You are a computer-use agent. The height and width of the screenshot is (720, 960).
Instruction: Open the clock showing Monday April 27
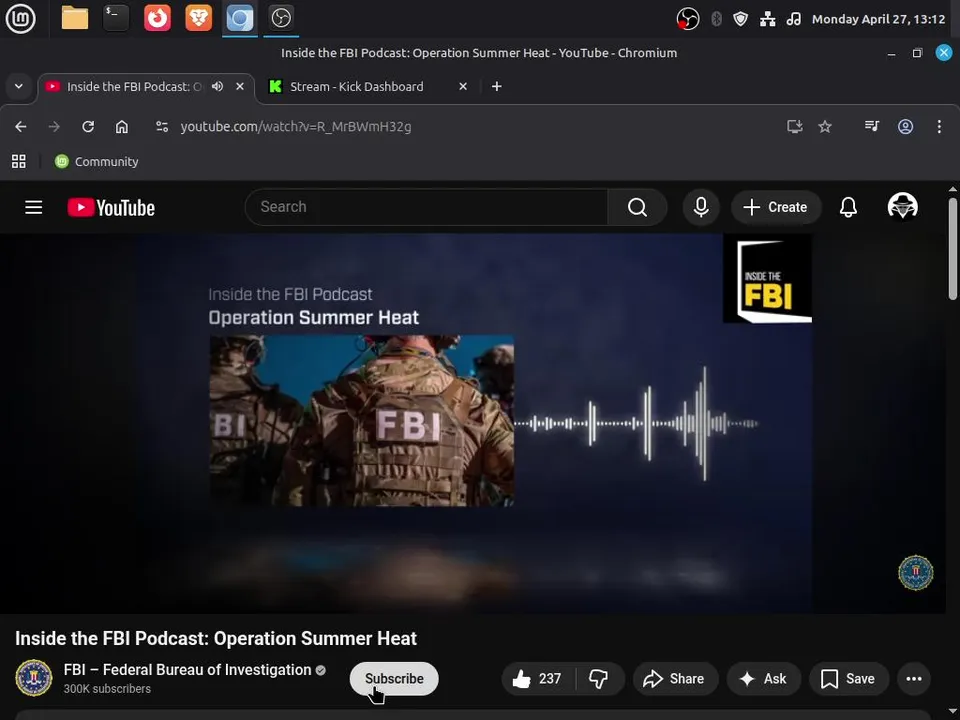click(x=878, y=19)
